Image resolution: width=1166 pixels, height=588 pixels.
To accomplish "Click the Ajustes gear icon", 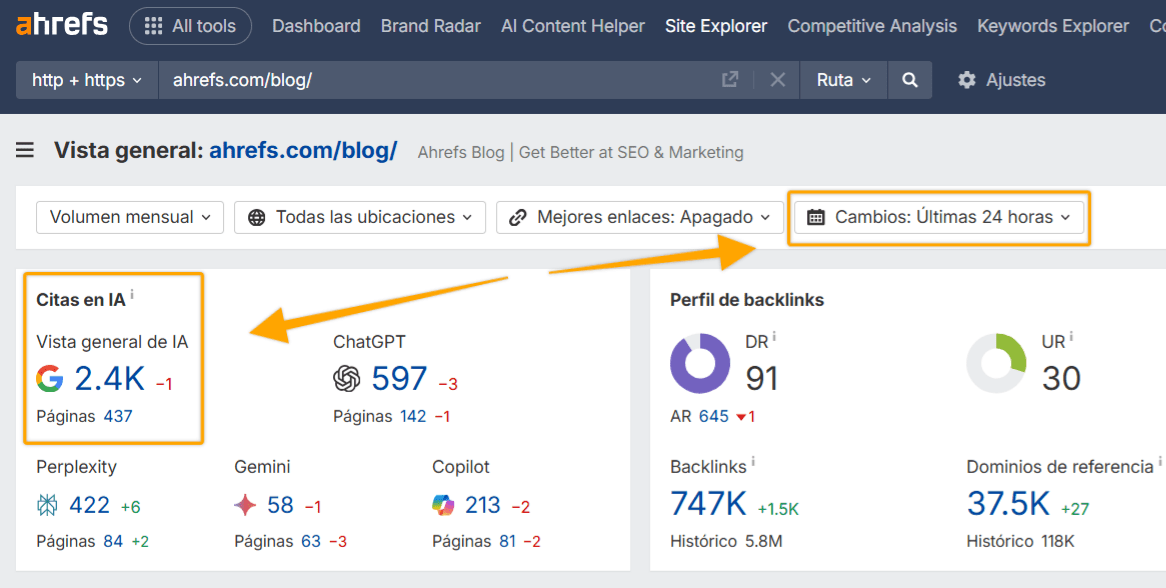I will [x=966, y=79].
